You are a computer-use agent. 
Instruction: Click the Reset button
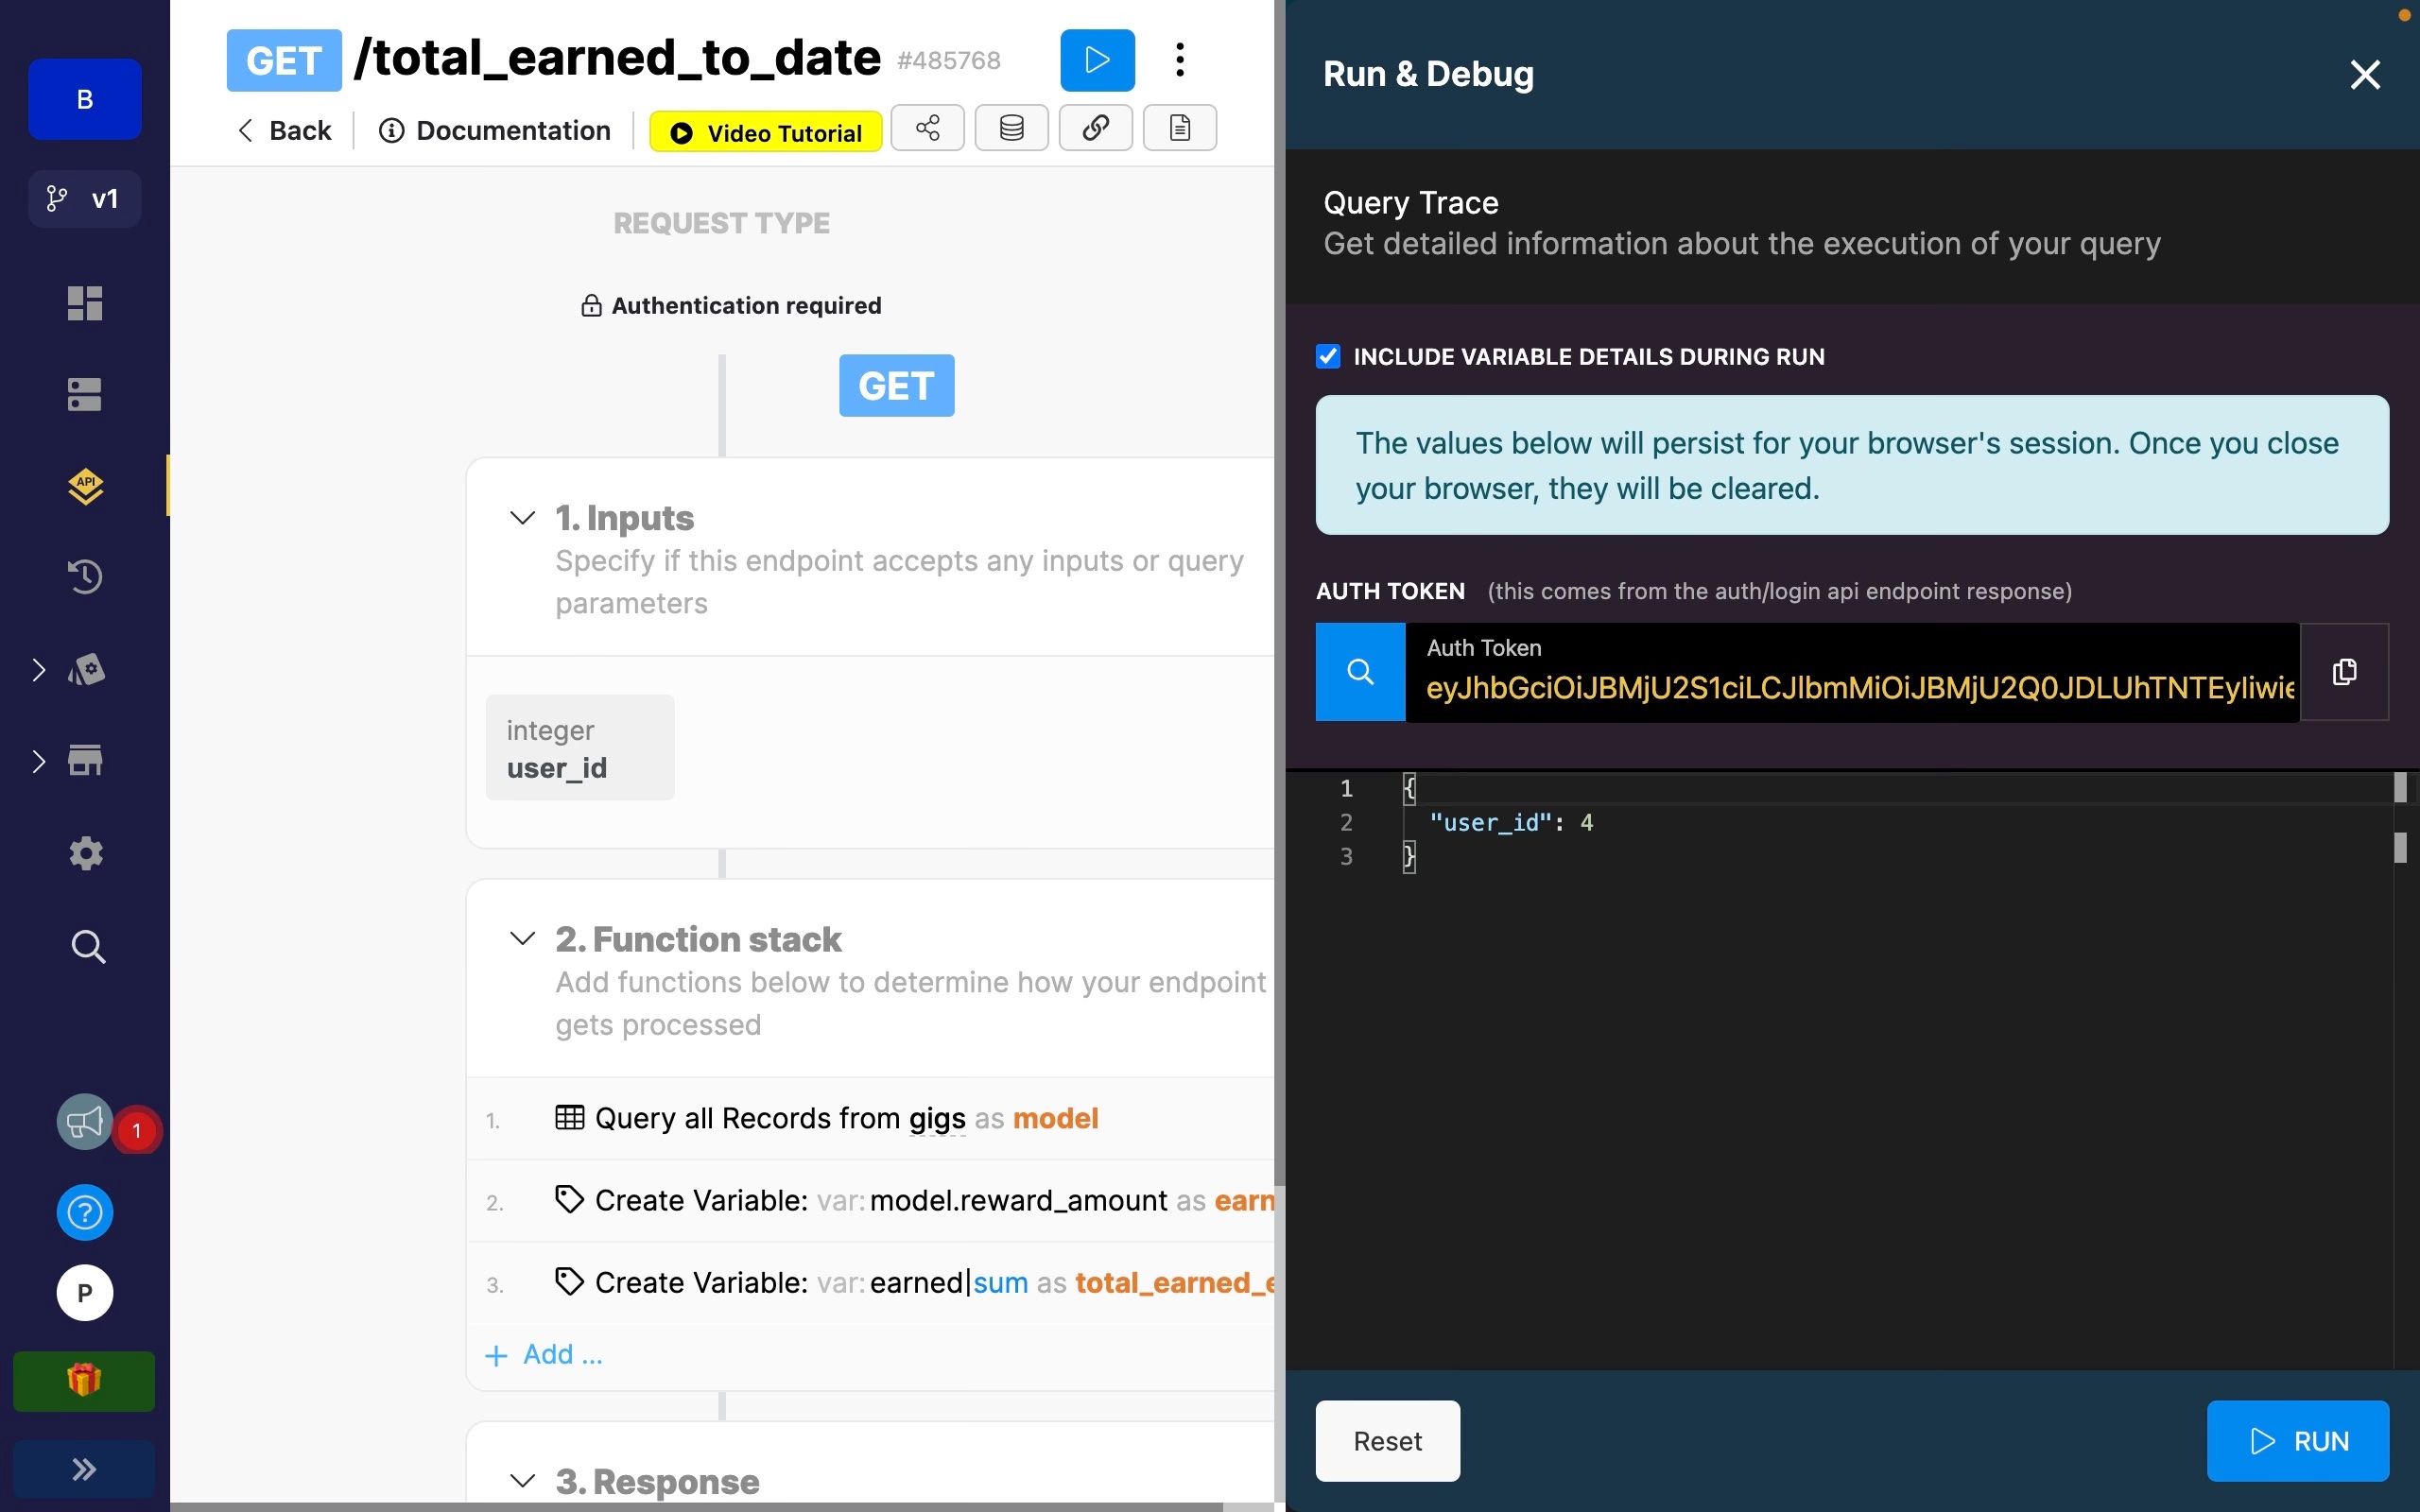1388,1441
